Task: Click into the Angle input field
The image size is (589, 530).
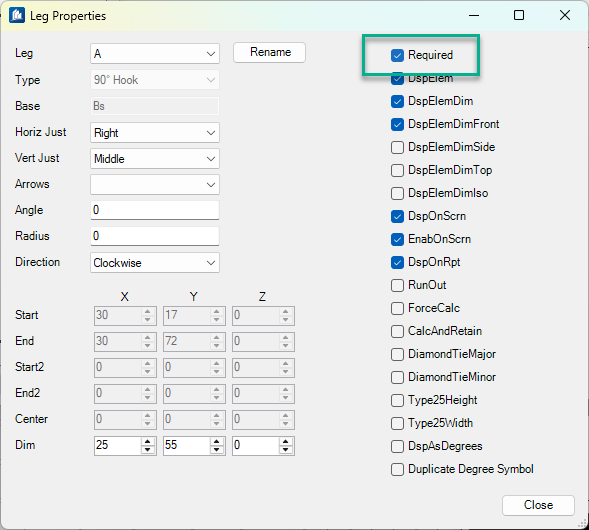Action: pyautogui.click(x=155, y=210)
